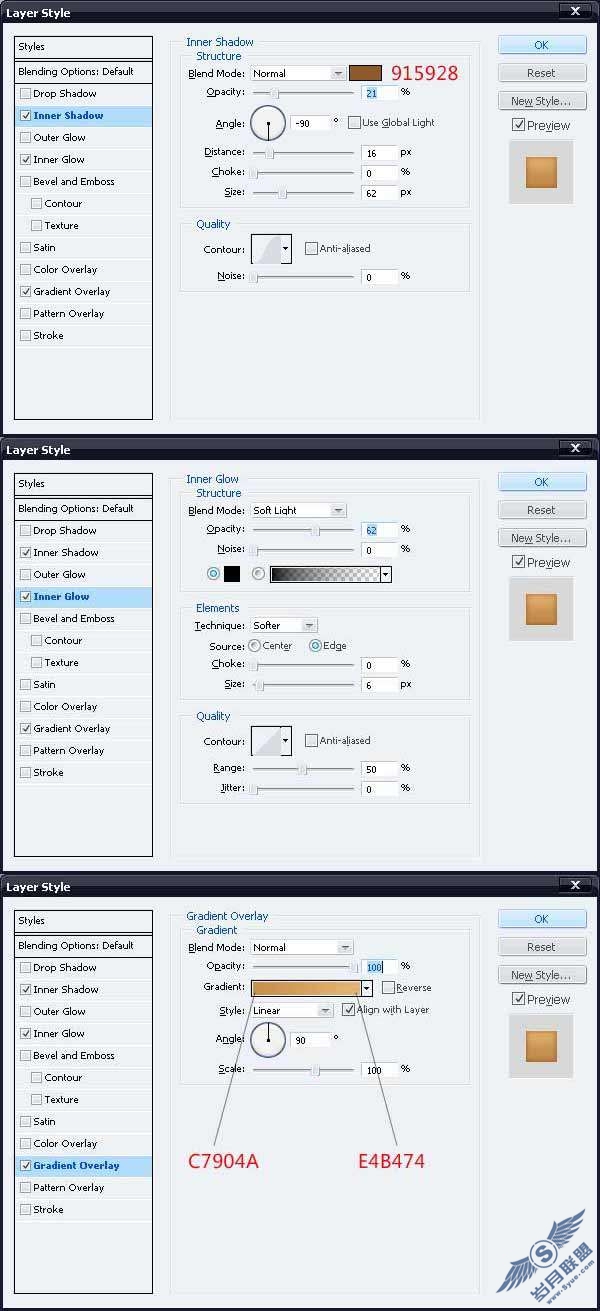Enable Anti-aliased in Inner Shadow dialog

tap(311, 248)
